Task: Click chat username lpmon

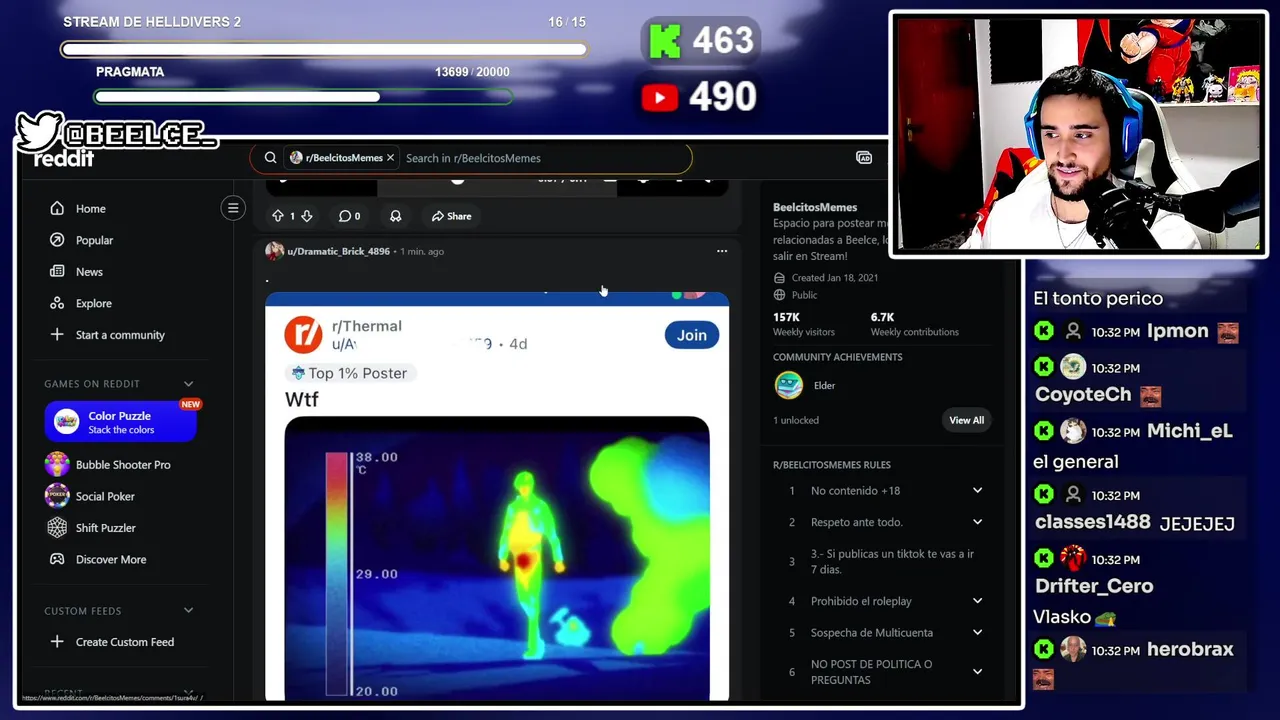Action: coord(1178,331)
